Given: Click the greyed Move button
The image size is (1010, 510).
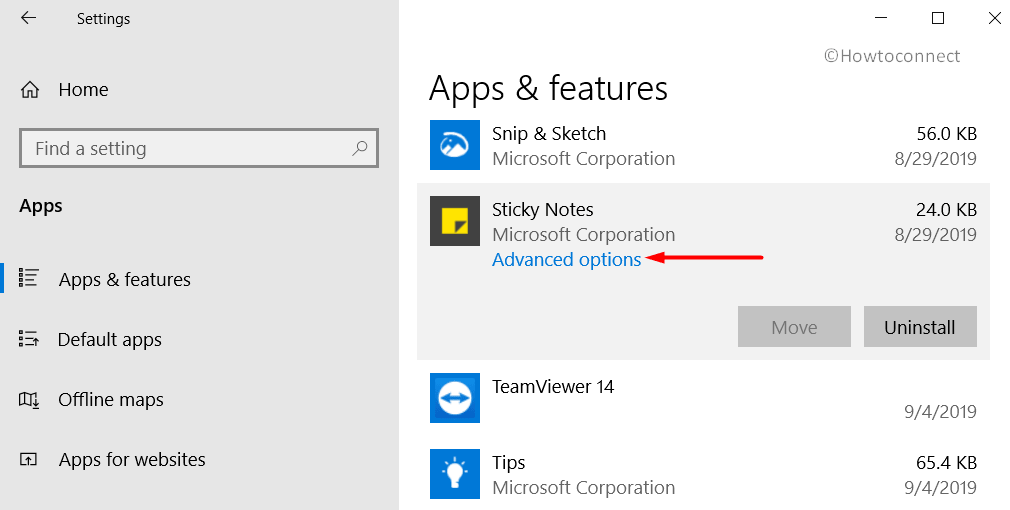Looking at the screenshot, I should coord(794,326).
